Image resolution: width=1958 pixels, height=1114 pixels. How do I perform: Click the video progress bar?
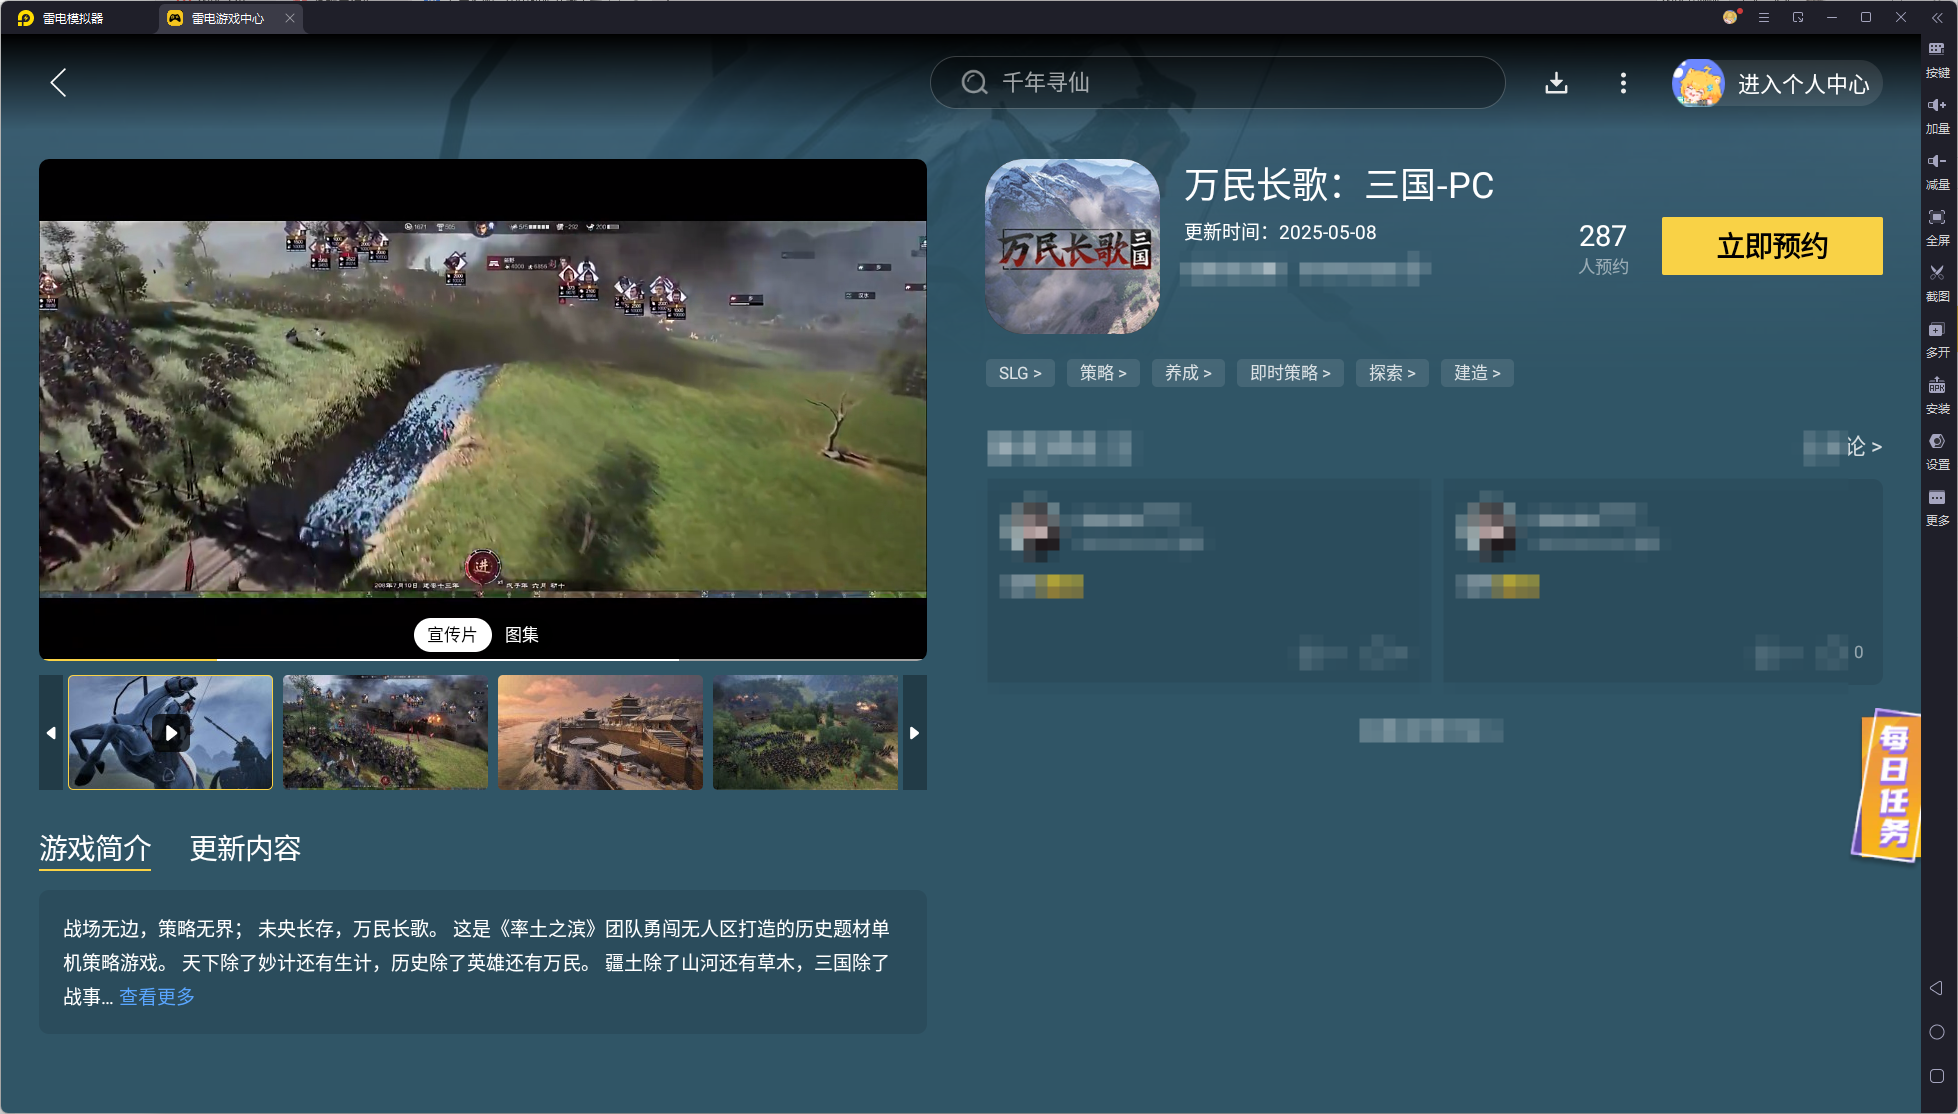tap(482, 659)
